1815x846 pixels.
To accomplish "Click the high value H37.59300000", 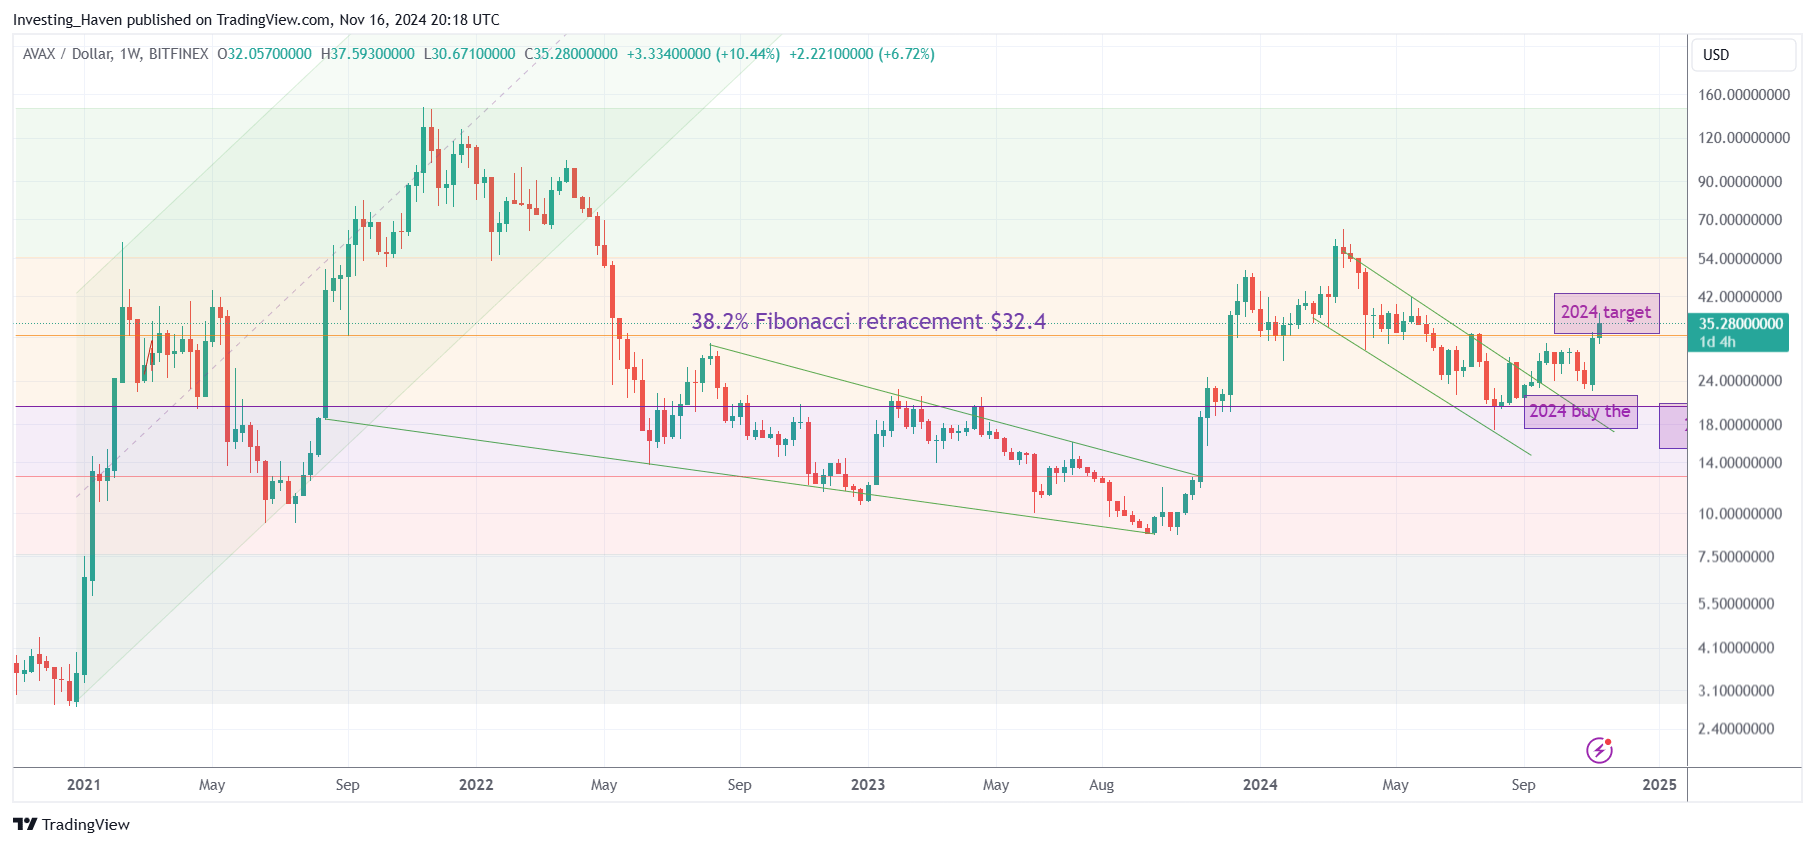I will click(368, 54).
